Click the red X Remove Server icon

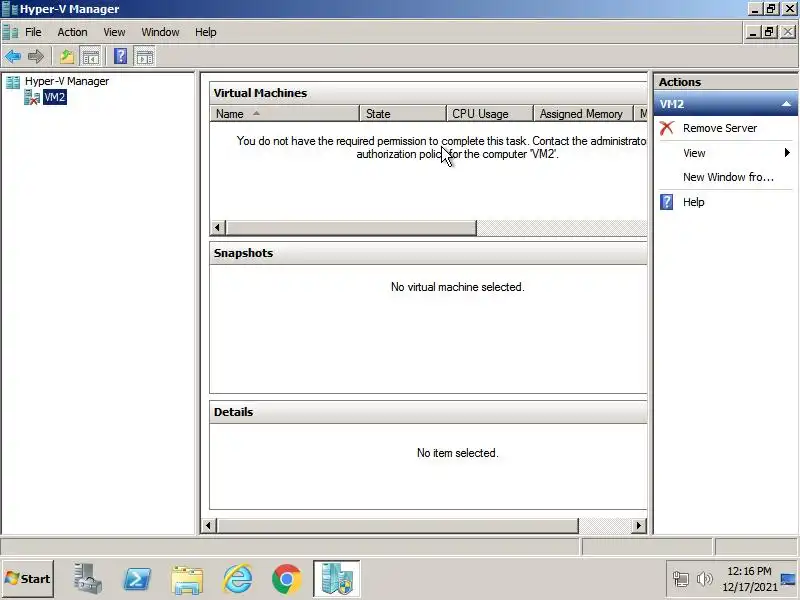pyautogui.click(x=666, y=128)
